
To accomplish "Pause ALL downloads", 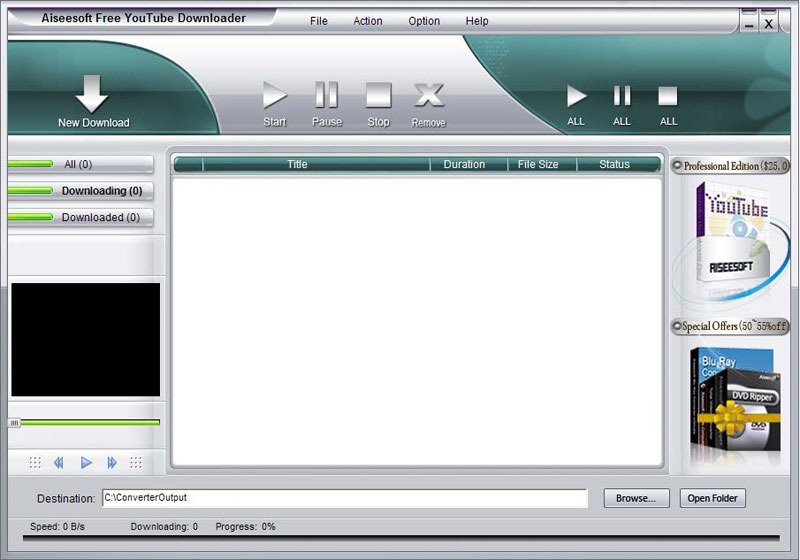I will click(x=622, y=96).
